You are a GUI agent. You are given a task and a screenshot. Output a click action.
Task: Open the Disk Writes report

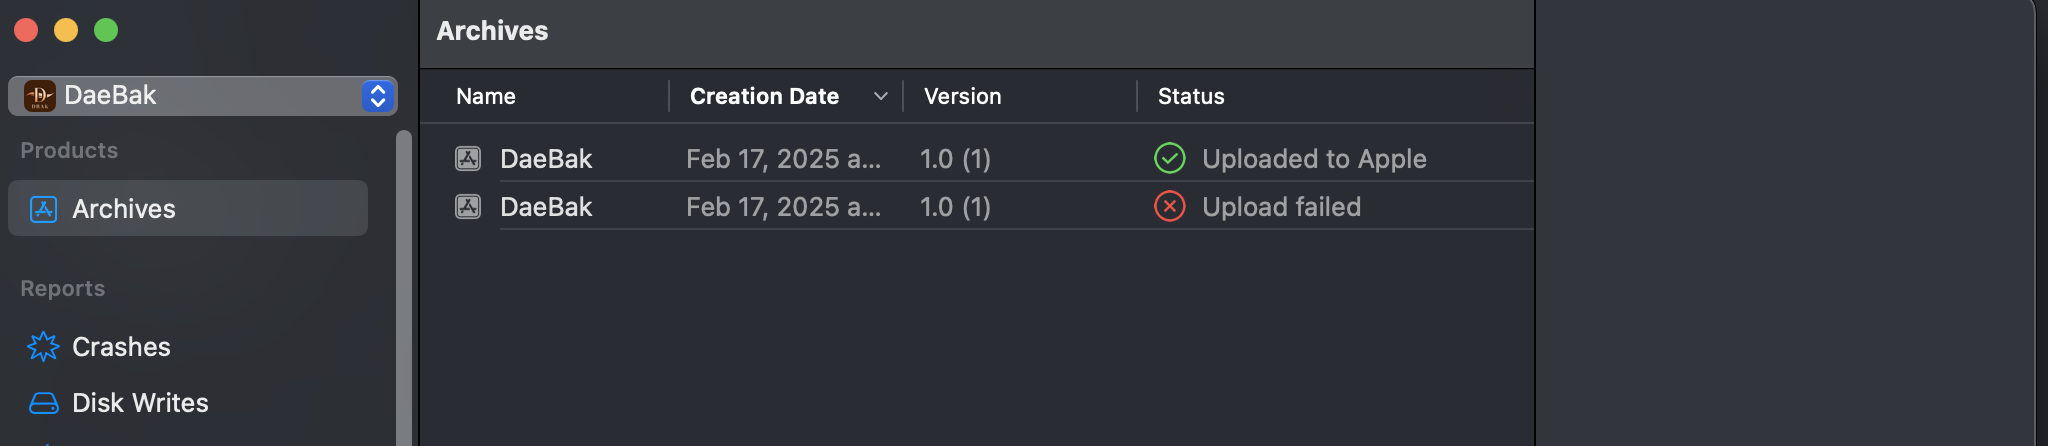click(x=140, y=403)
